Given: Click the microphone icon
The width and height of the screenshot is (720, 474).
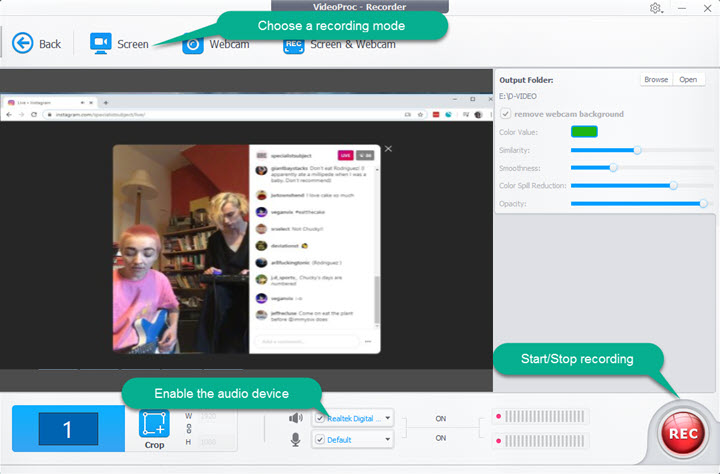Looking at the screenshot, I should [295, 440].
